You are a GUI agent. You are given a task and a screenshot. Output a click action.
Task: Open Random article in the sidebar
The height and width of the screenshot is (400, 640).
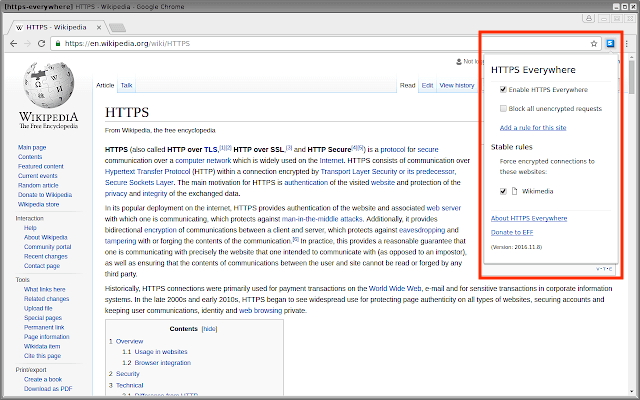pos(39,185)
